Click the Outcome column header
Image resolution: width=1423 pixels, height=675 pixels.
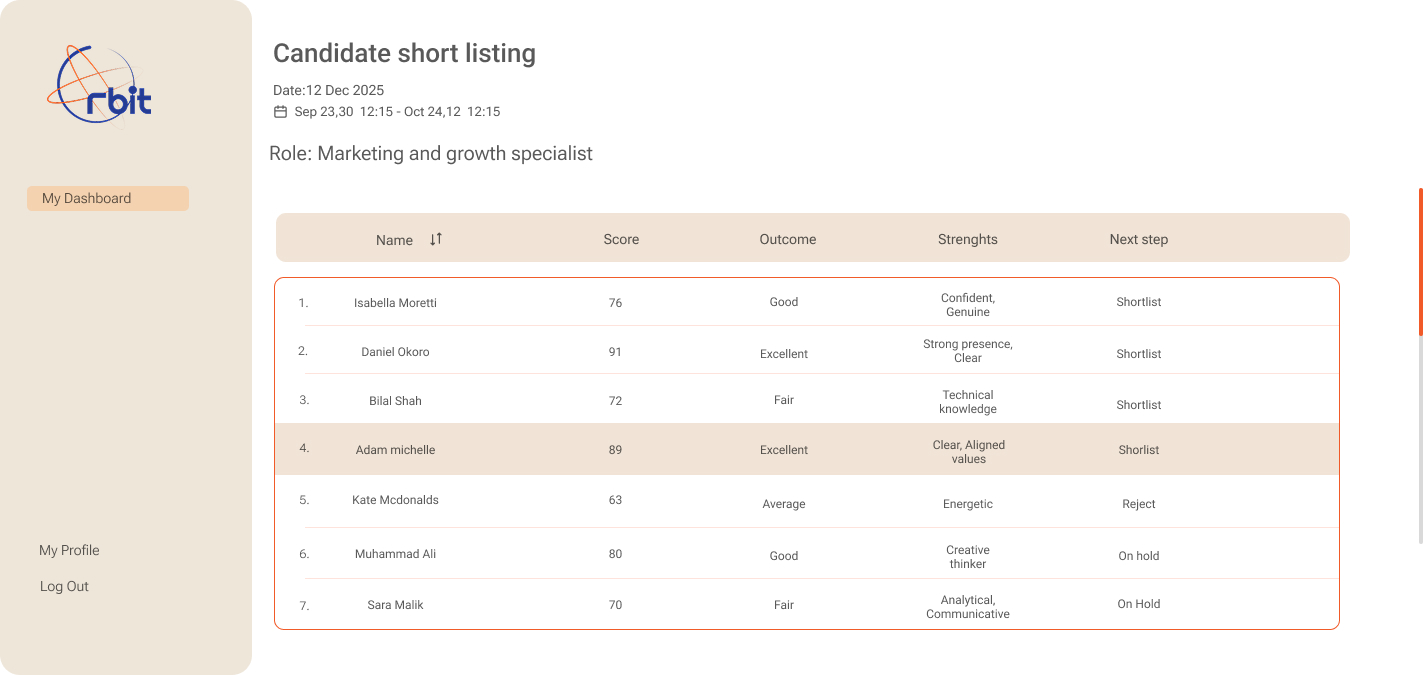tap(787, 239)
